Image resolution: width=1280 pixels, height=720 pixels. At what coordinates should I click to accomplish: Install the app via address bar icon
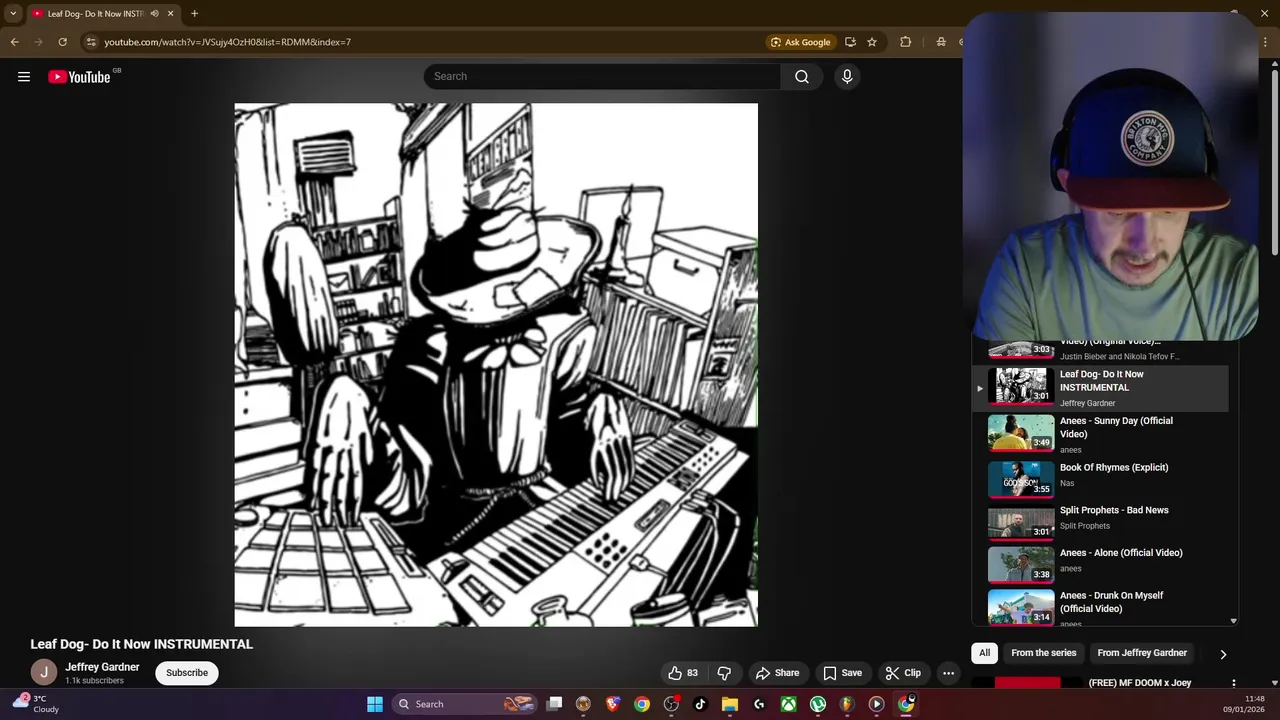(850, 42)
